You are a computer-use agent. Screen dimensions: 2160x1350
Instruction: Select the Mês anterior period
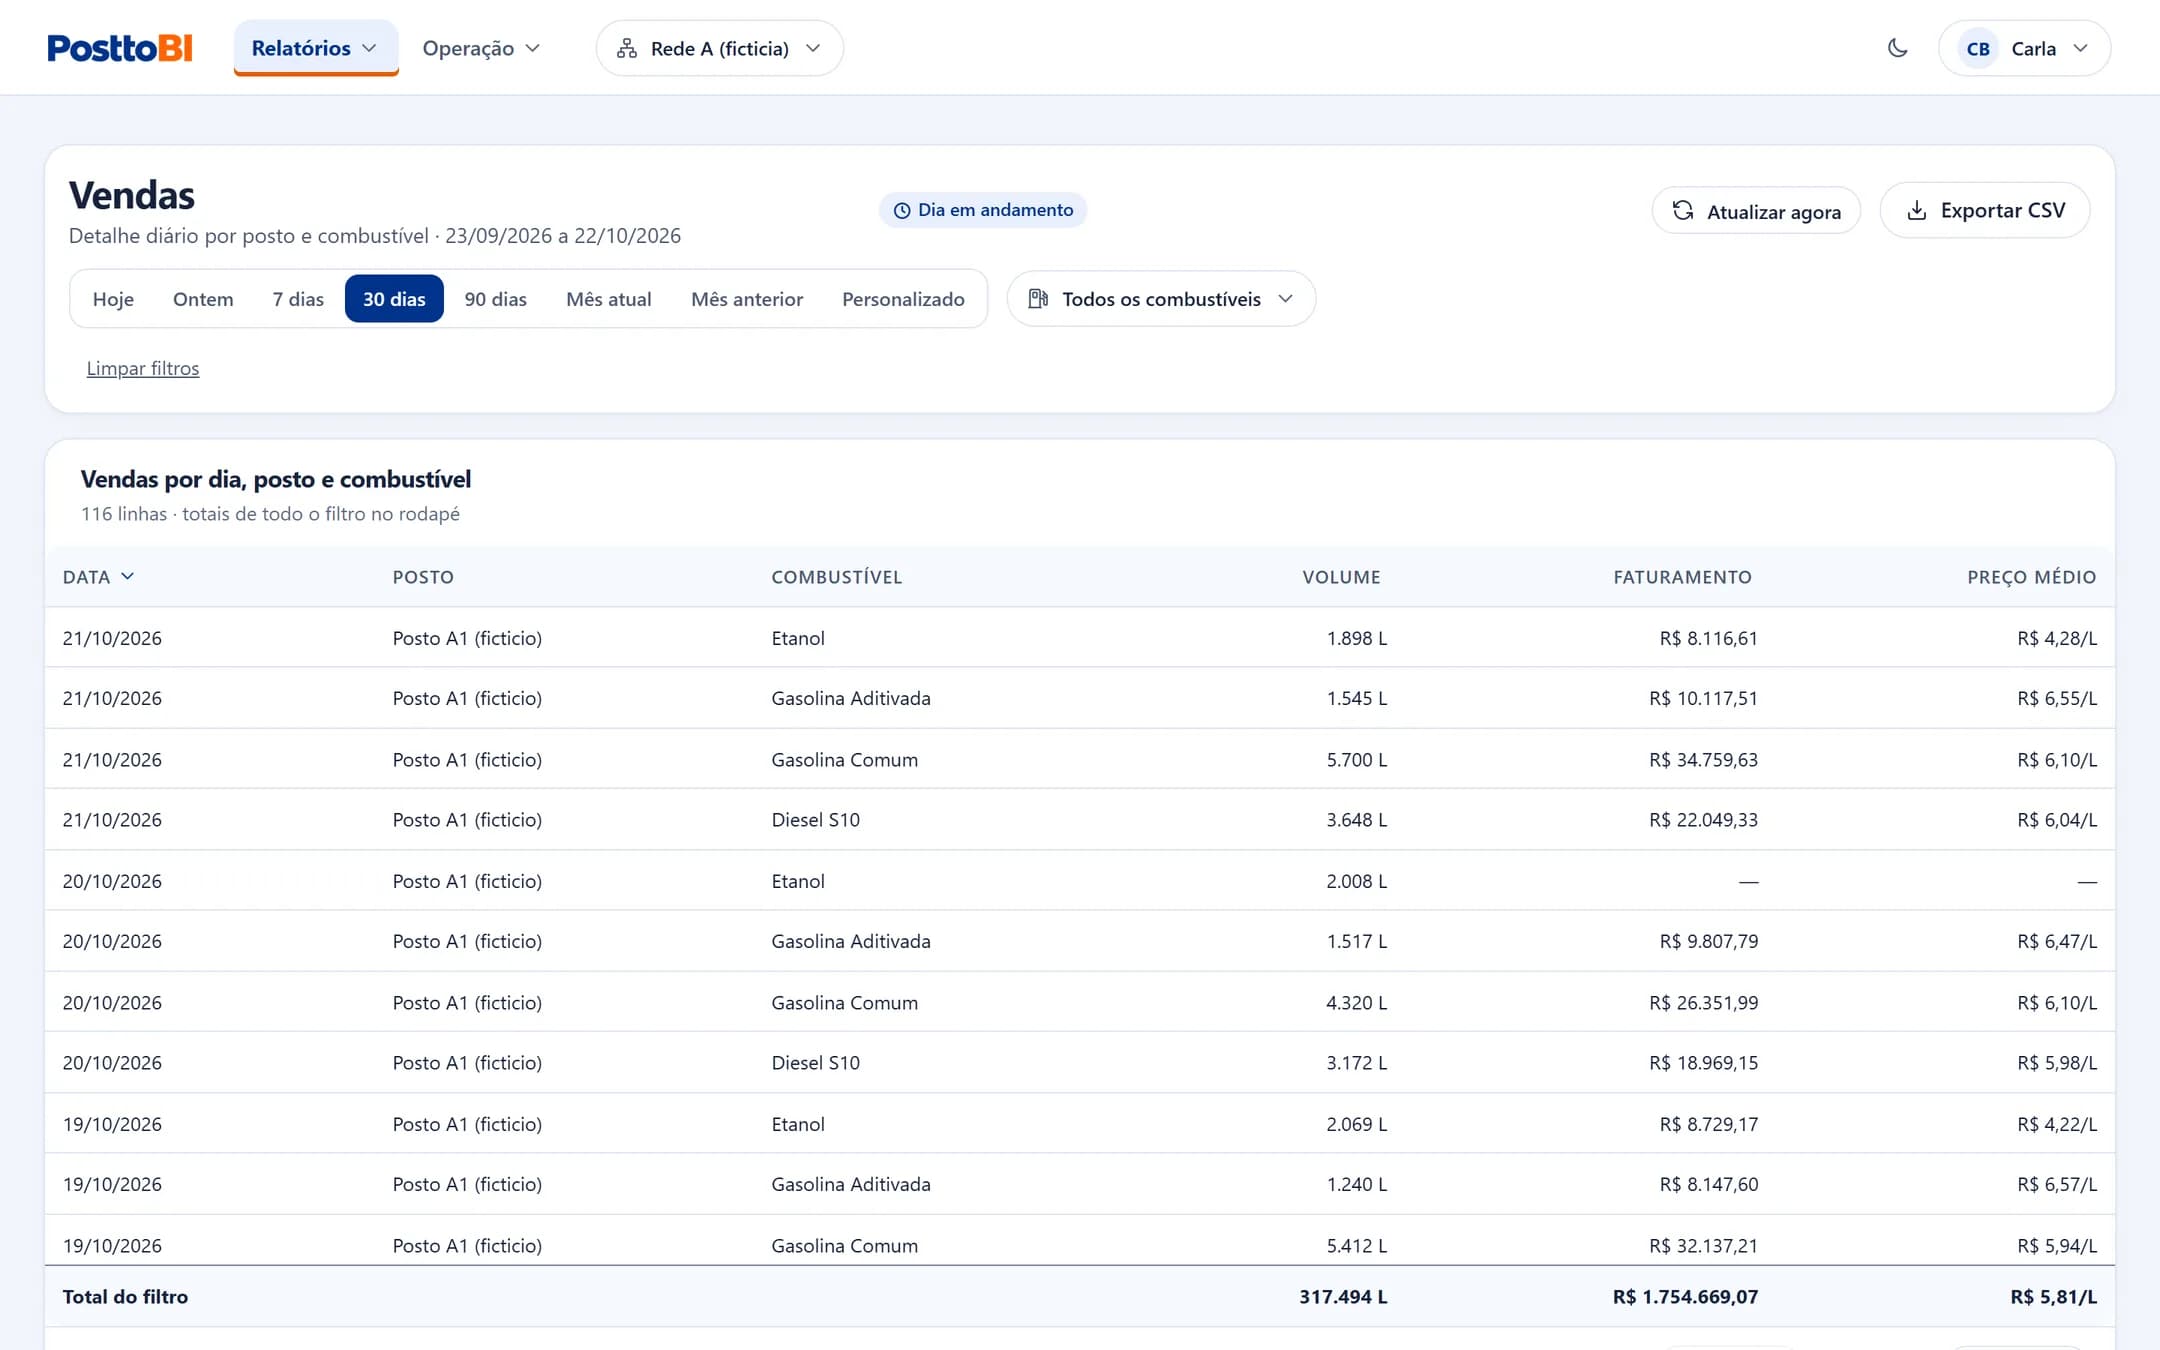[747, 299]
